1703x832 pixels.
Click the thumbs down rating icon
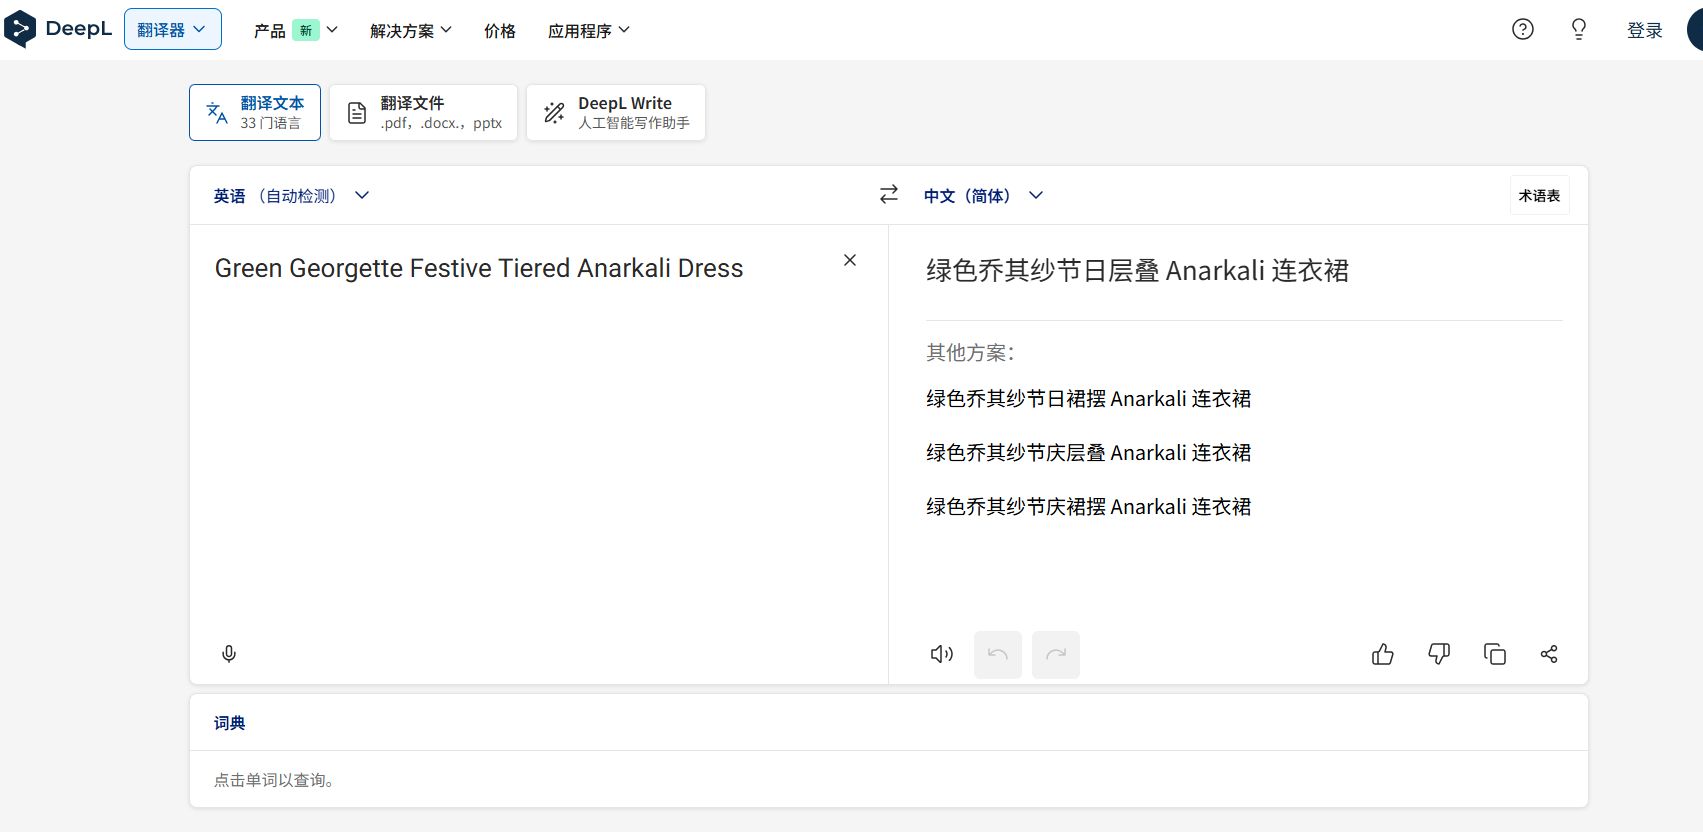pos(1439,654)
